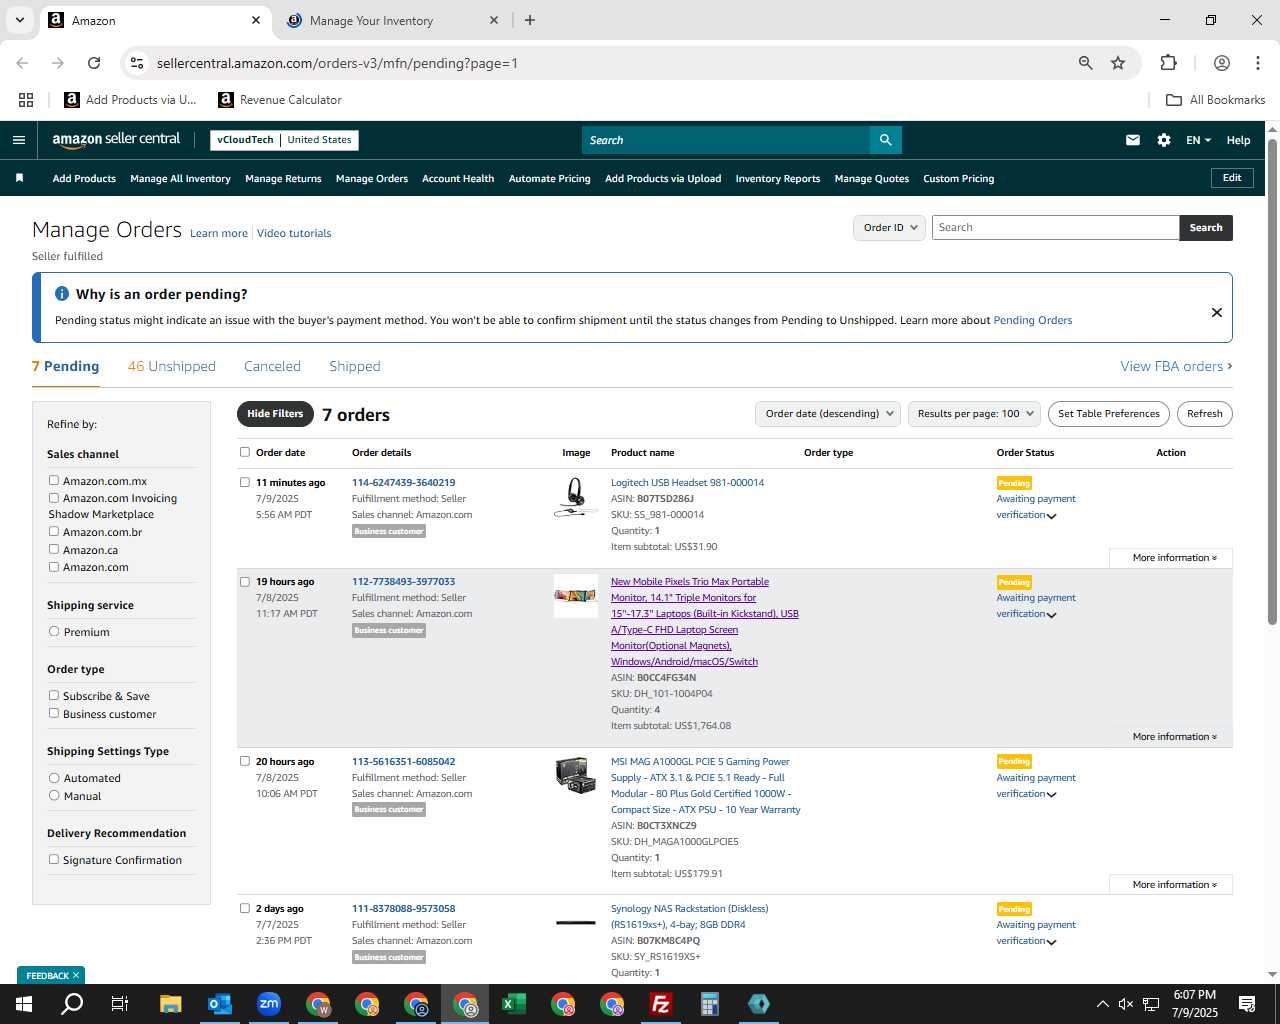1280x1024 pixels.
Task: Open the tab search dropdown arrow
Action: [x=19, y=20]
